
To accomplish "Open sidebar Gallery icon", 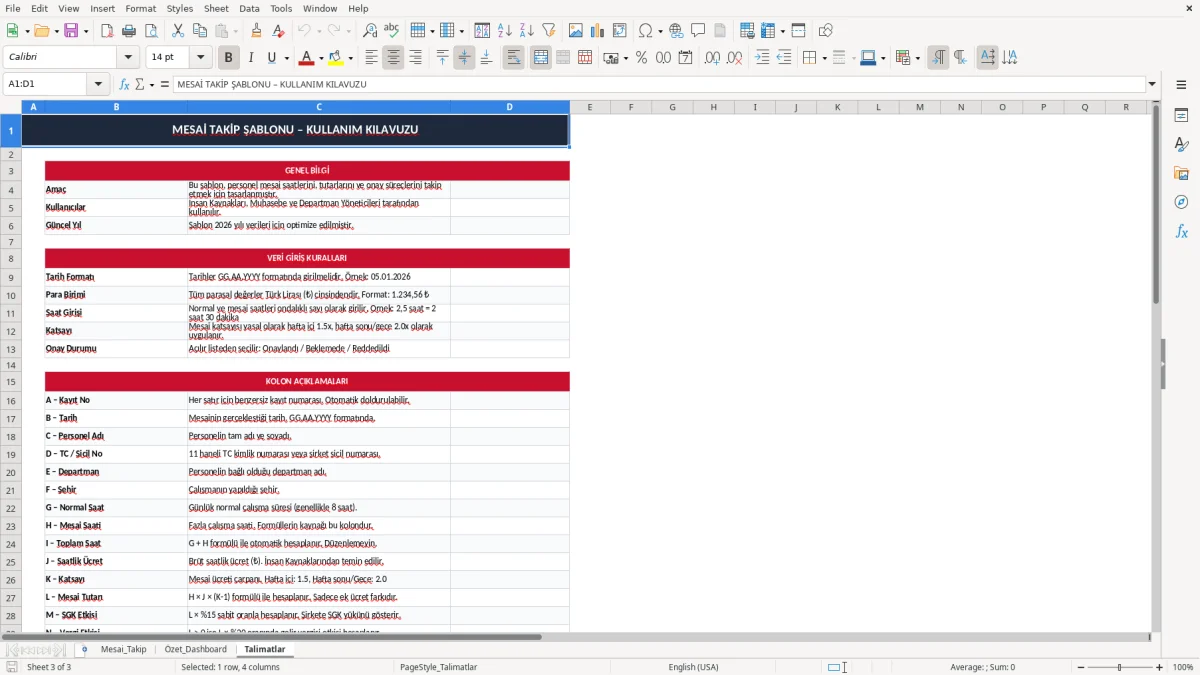I will point(1181,174).
